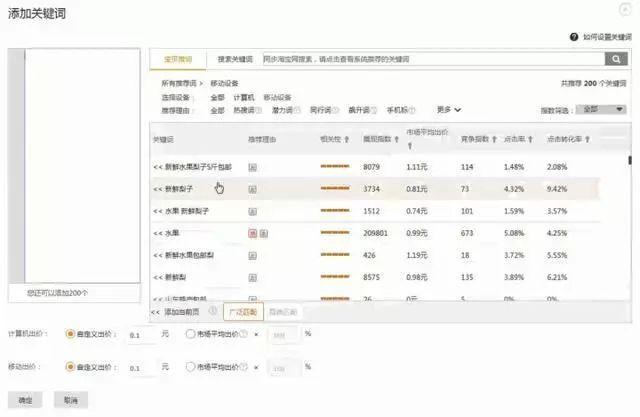The width and height of the screenshot is (640, 417).
Task: Filter 推荐理由 by 全部
Action: pyautogui.click(x=218, y=110)
